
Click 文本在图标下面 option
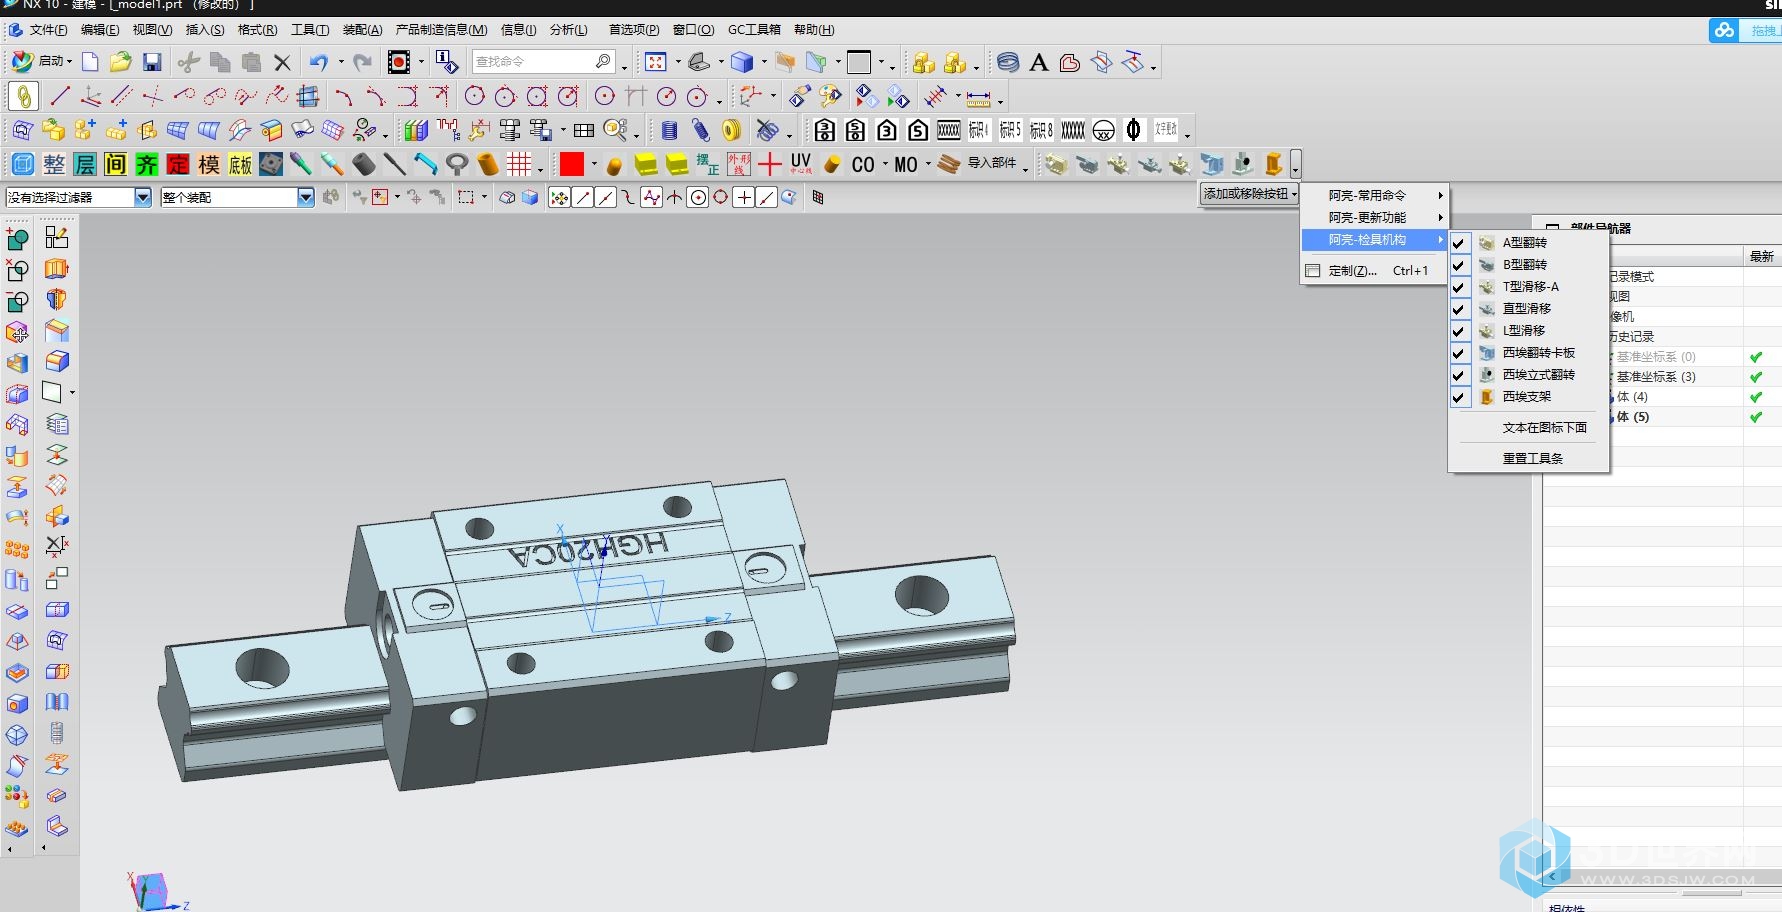[1544, 428]
